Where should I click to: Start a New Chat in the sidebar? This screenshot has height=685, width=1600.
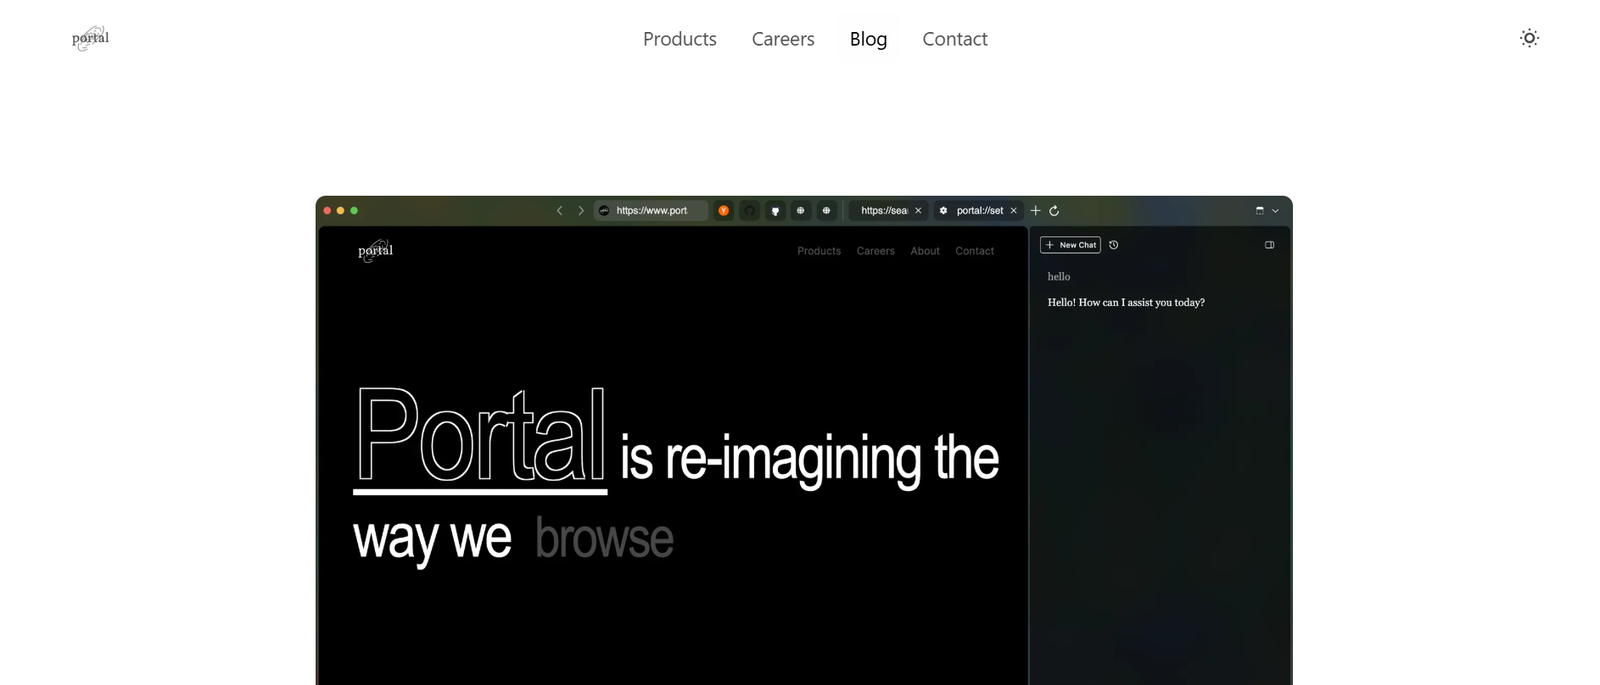1070,245
